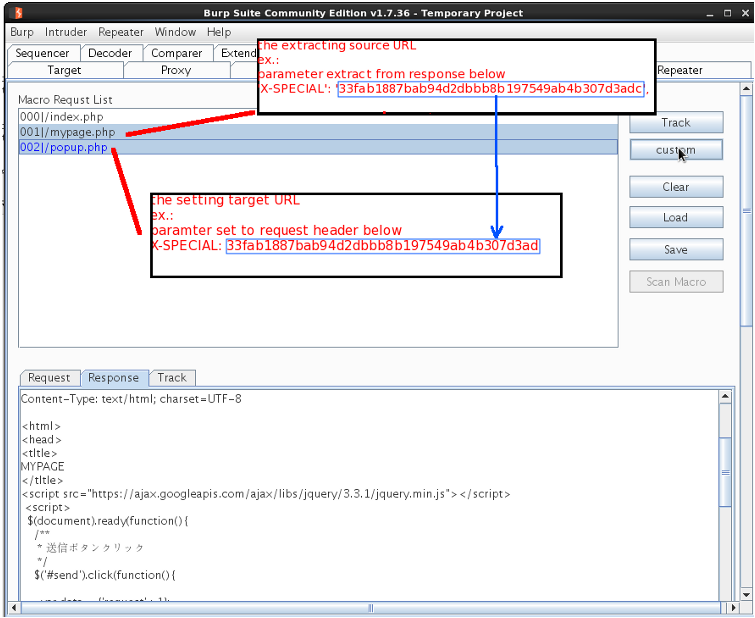Click the horizontal scrollbar right arrow
Screen dimensions: 755x618
click(x=733, y=607)
